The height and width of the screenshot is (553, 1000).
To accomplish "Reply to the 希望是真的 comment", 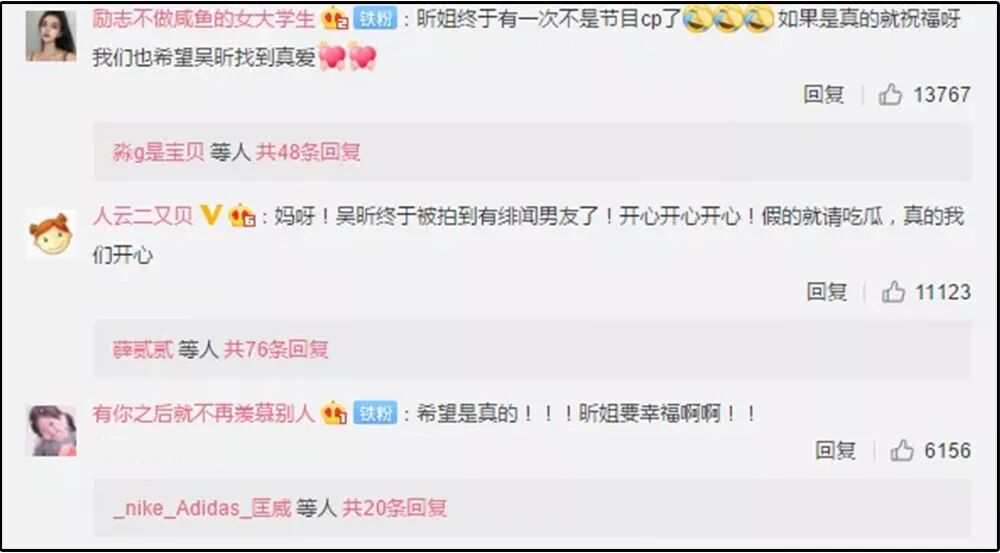I will click(835, 450).
